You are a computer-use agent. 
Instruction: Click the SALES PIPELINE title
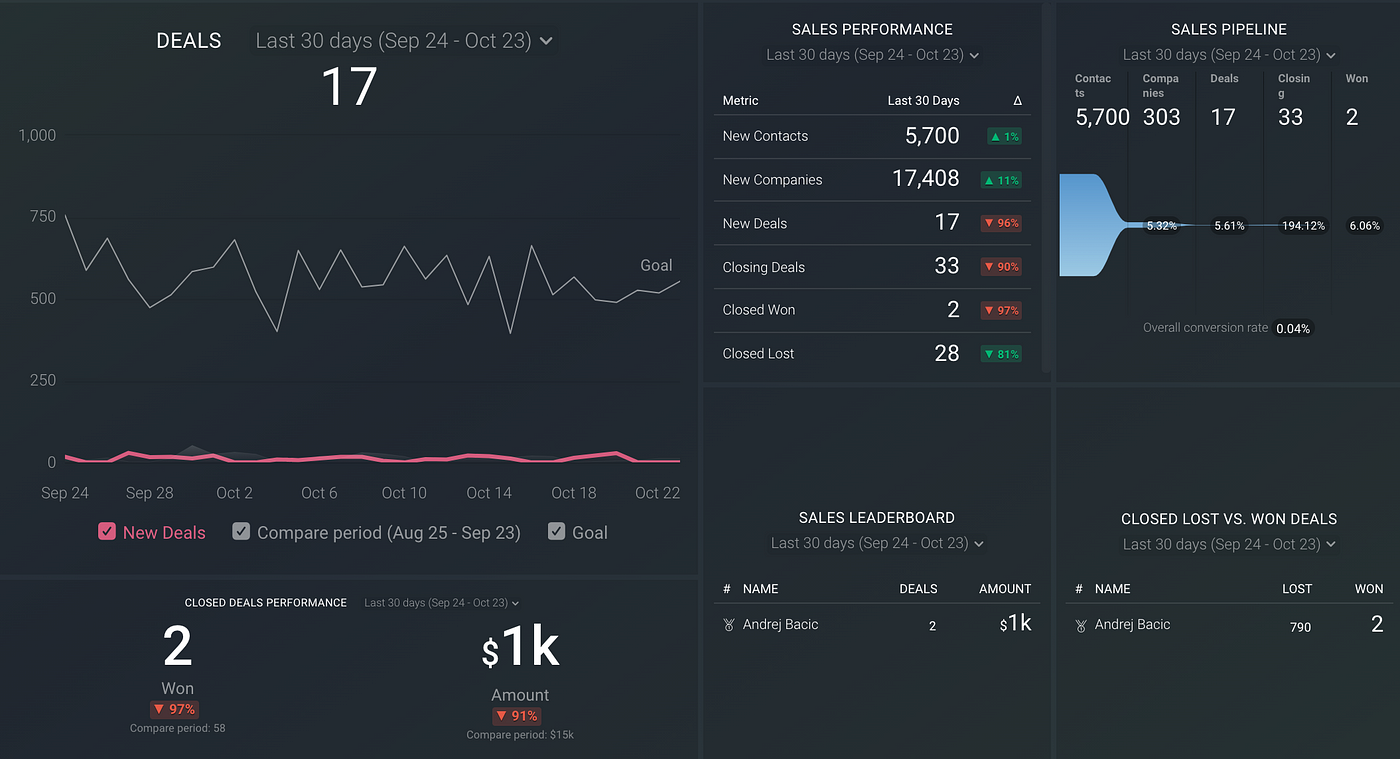(x=1229, y=30)
